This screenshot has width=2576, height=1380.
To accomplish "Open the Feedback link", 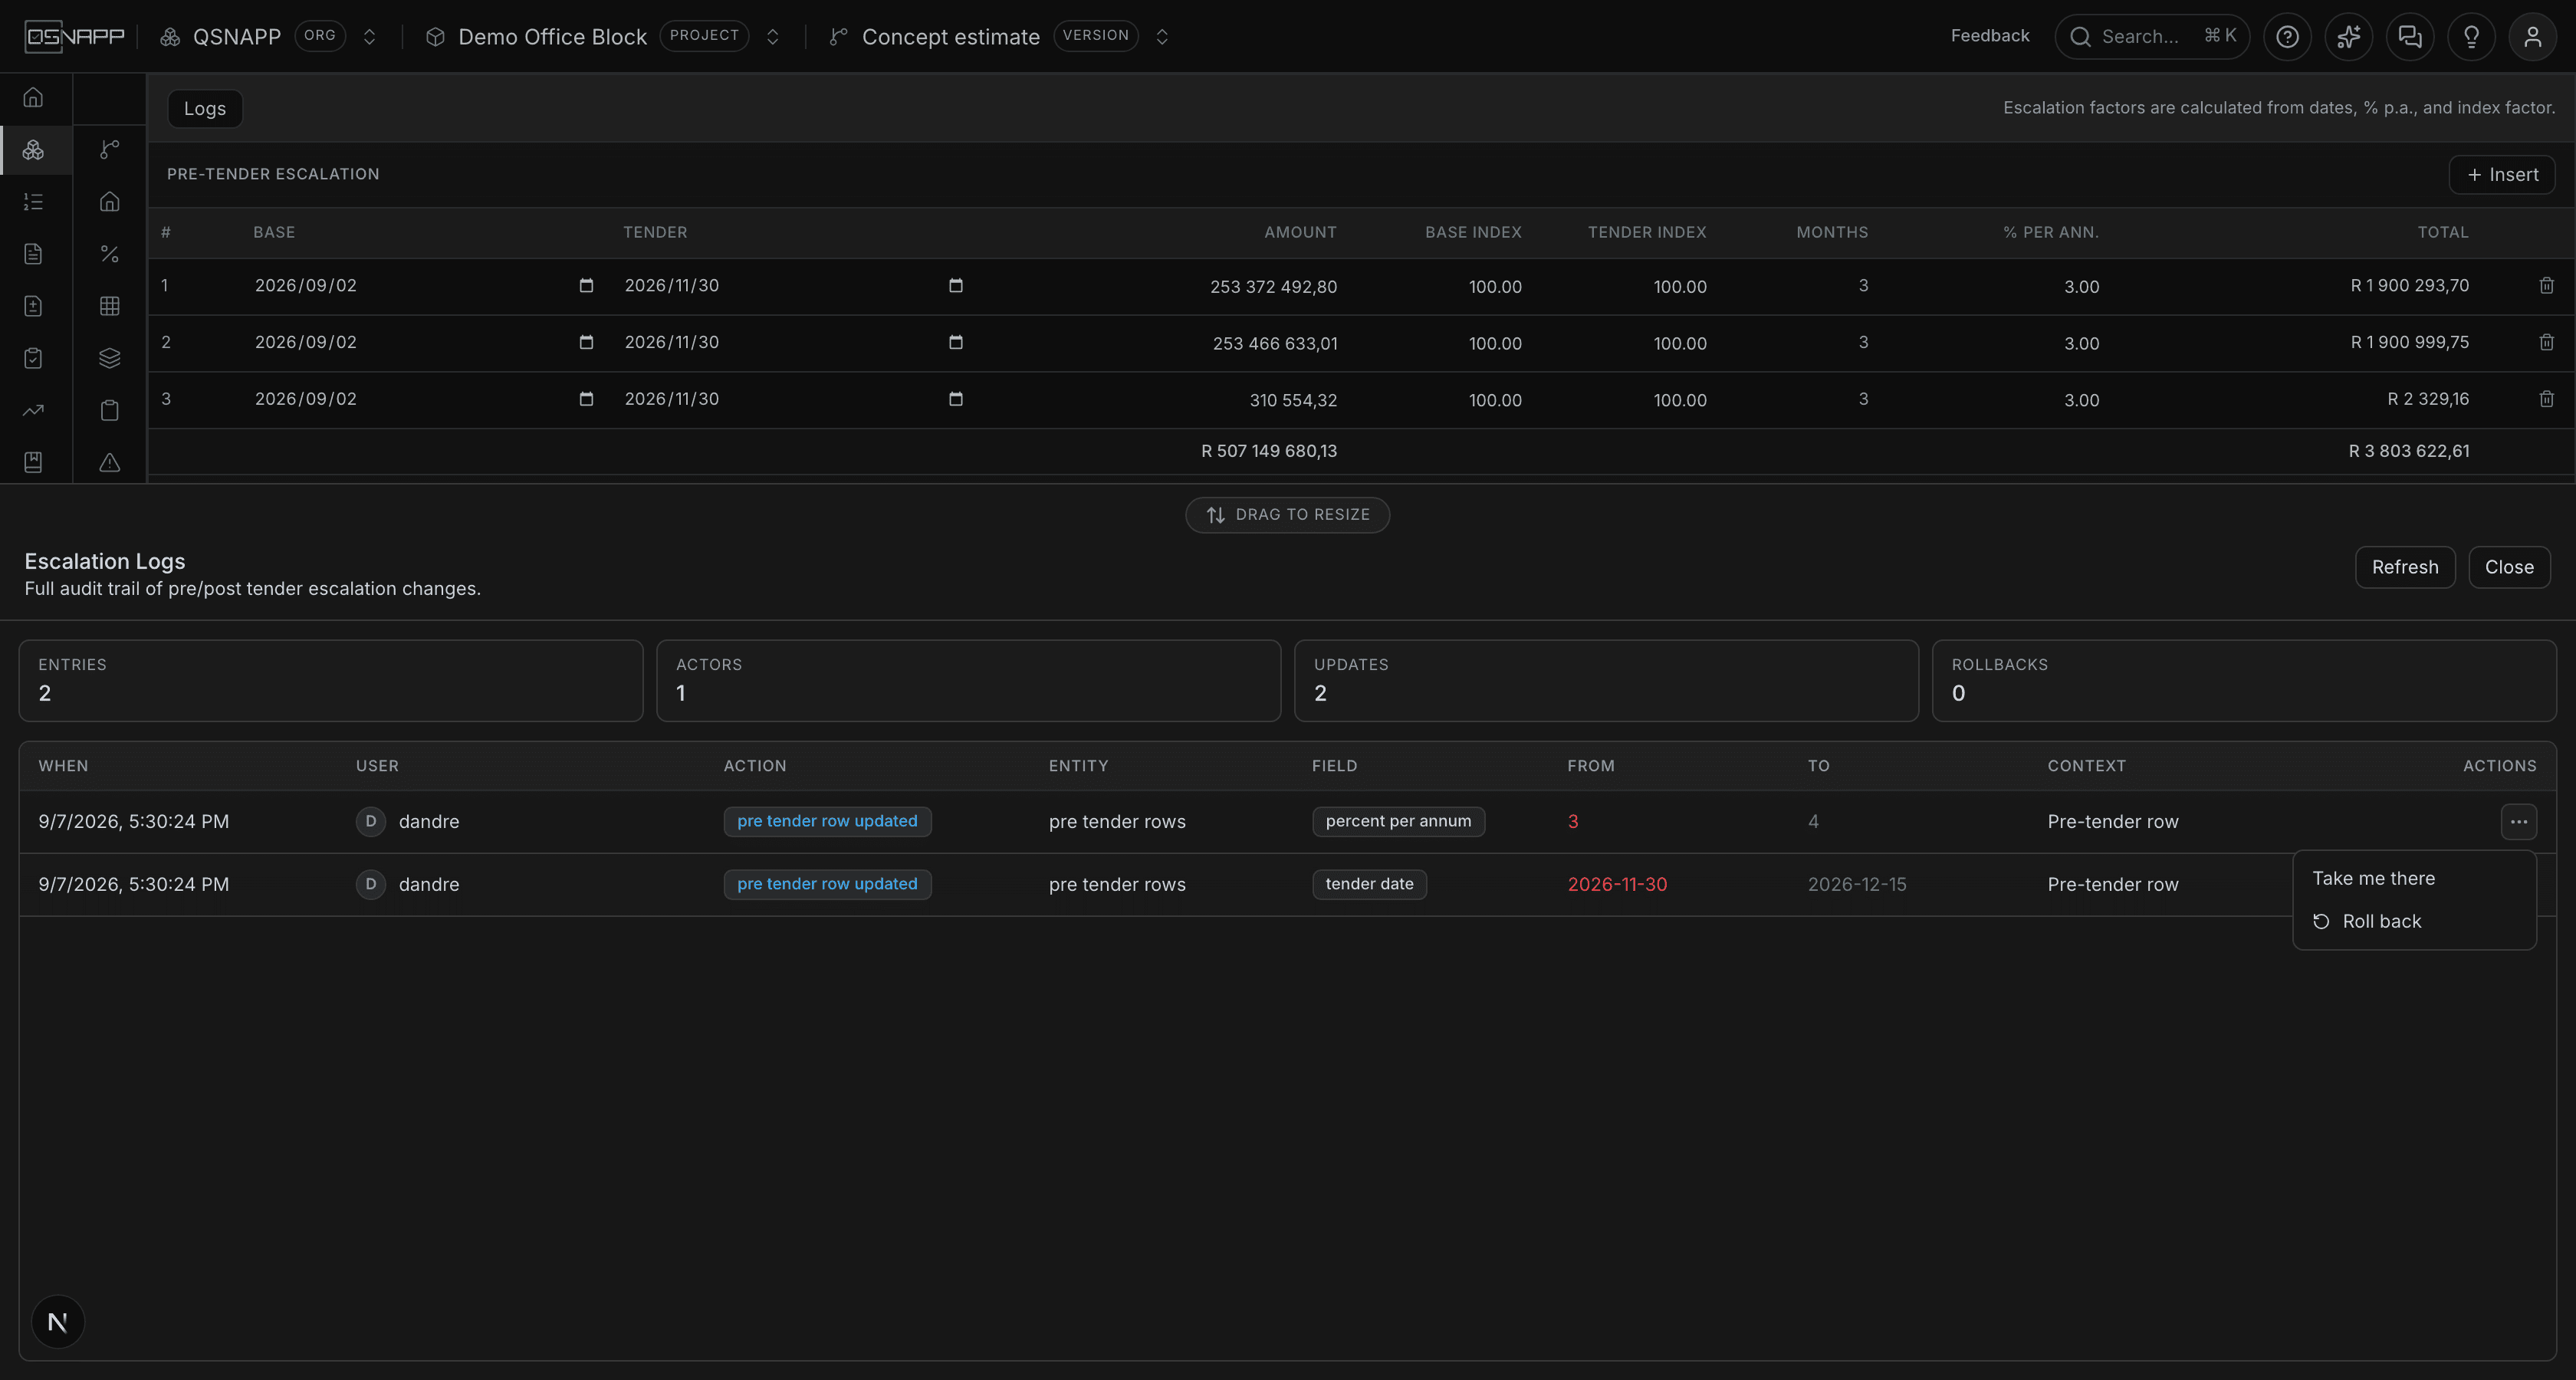I will click(1989, 37).
